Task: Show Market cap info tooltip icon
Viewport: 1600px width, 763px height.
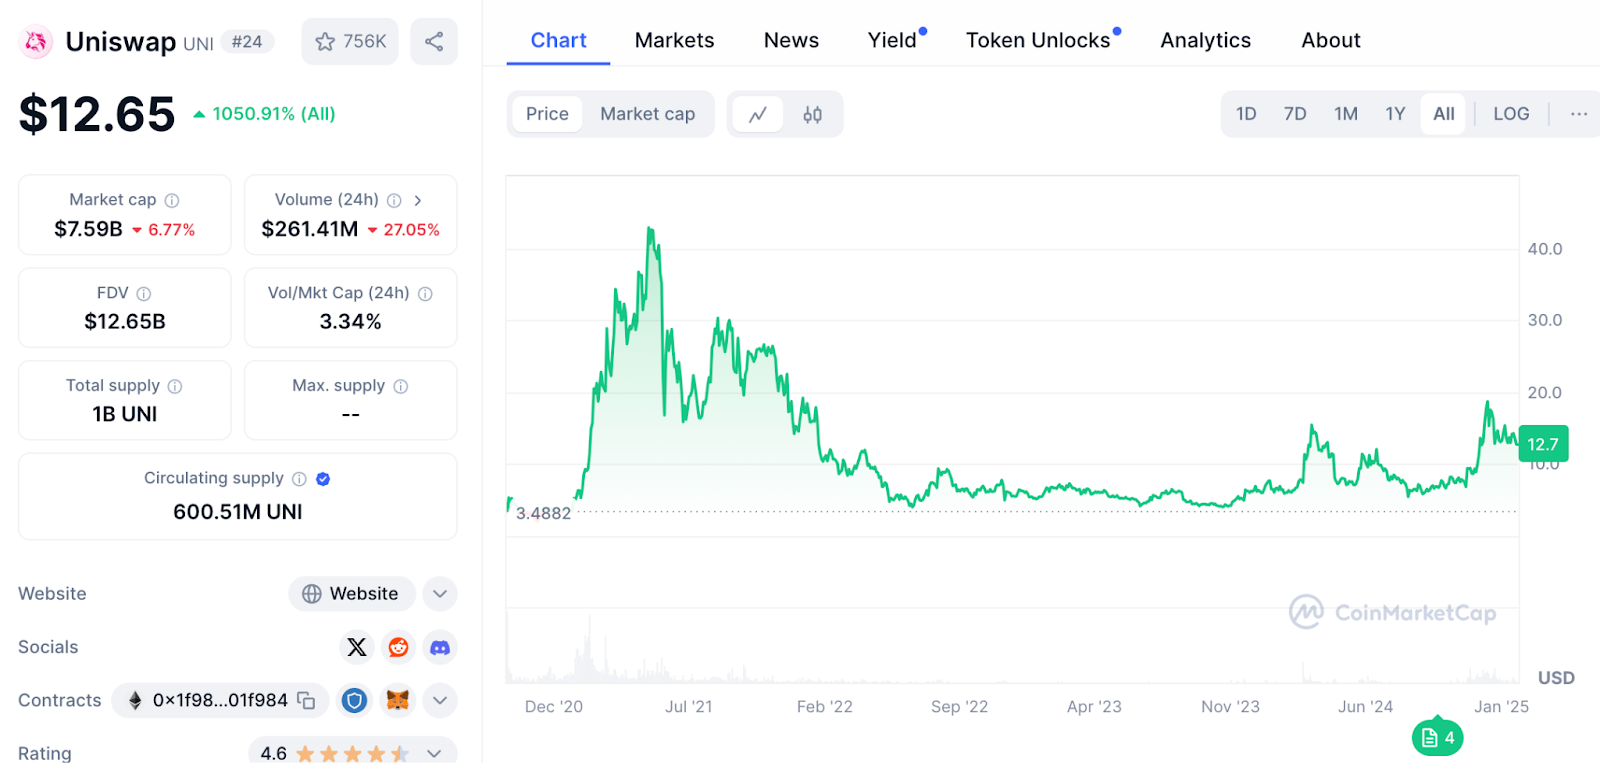Action: pyautogui.click(x=172, y=200)
